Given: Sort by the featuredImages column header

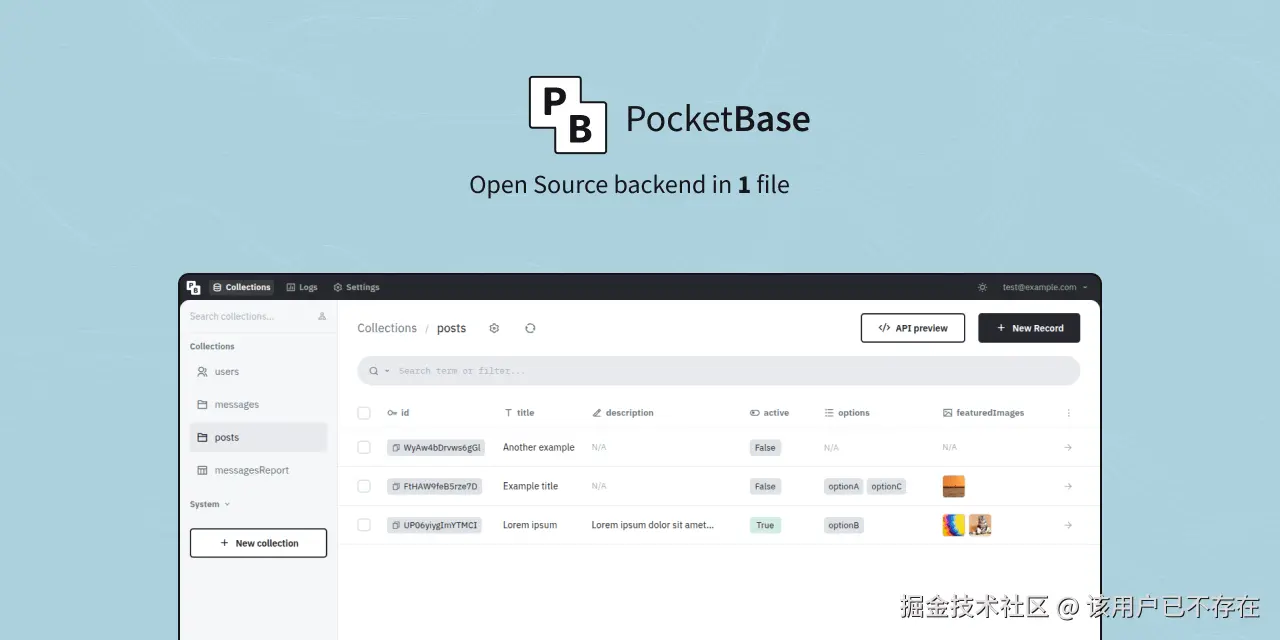Looking at the screenshot, I should (983, 413).
